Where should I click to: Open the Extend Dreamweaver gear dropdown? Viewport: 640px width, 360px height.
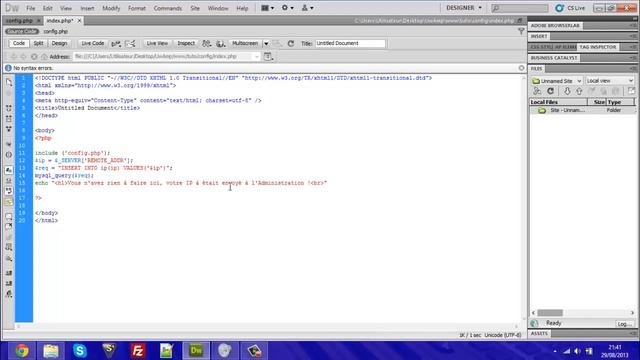[x=287, y=8]
